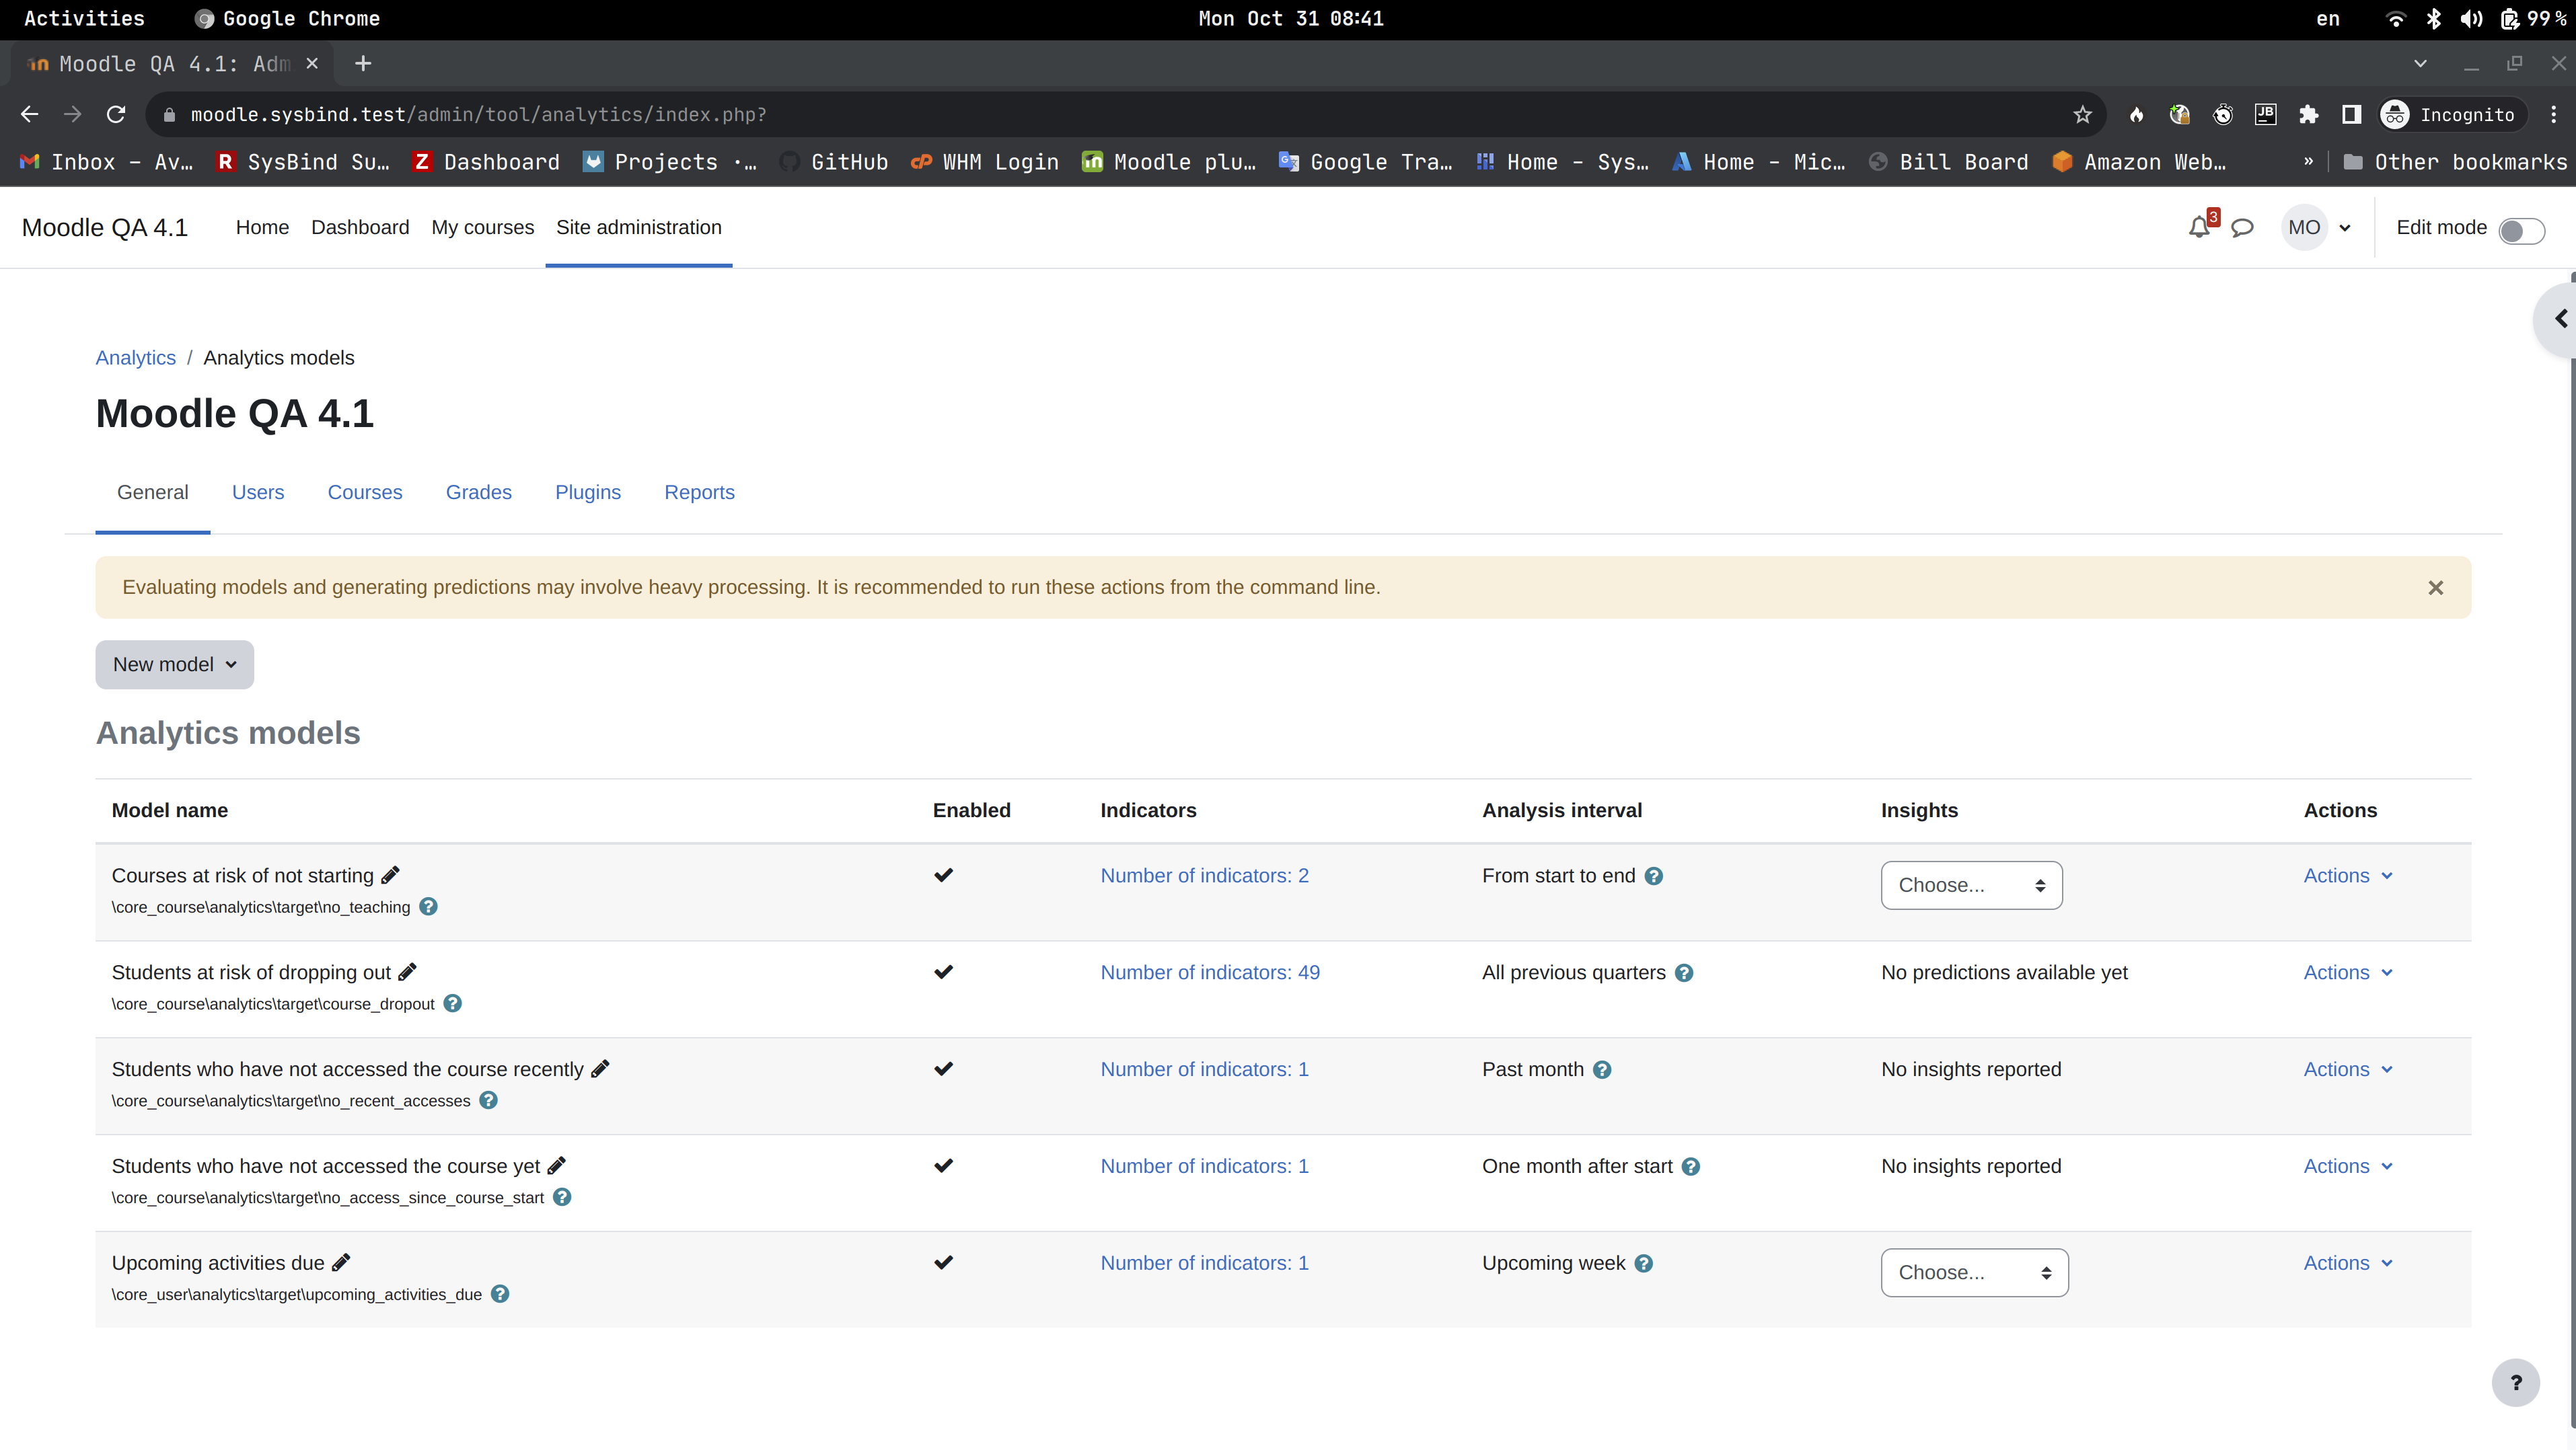Open Activities overview in top bar

[84, 19]
